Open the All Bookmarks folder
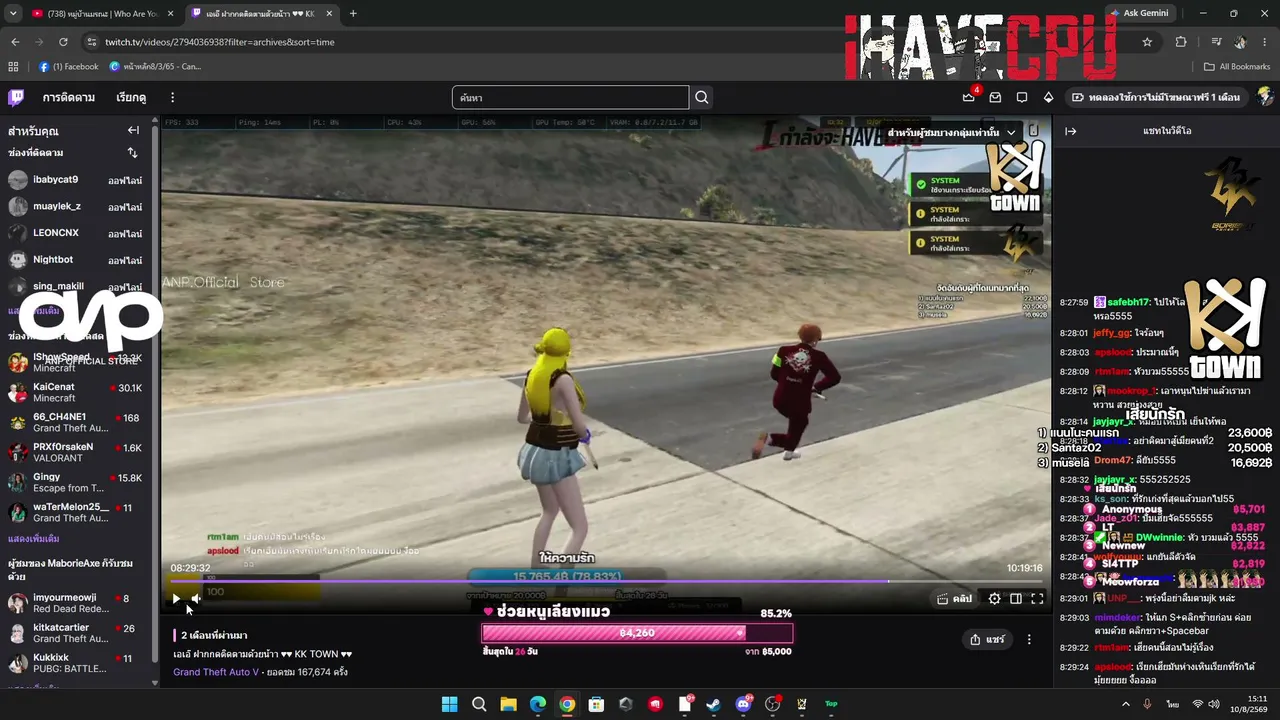 pyautogui.click(x=1237, y=67)
